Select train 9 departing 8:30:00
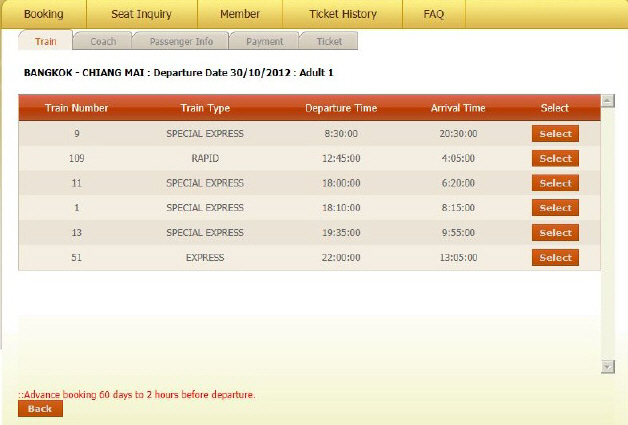628x425 pixels. [x=555, y=134]
